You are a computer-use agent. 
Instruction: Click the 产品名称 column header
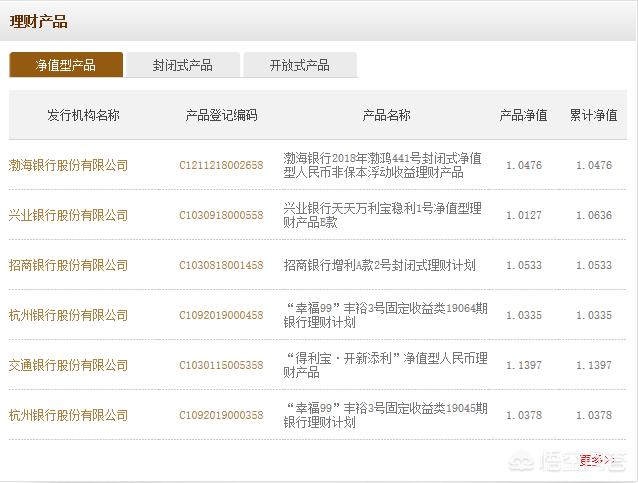386,115
